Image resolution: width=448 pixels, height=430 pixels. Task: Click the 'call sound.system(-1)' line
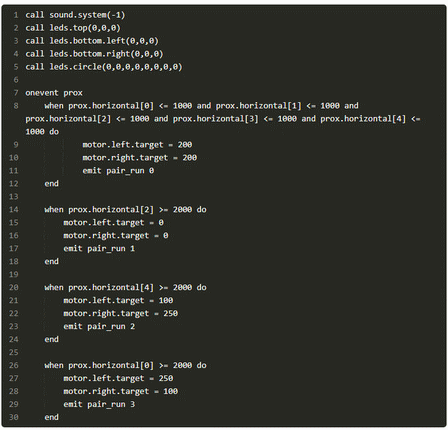coord(75,15)
